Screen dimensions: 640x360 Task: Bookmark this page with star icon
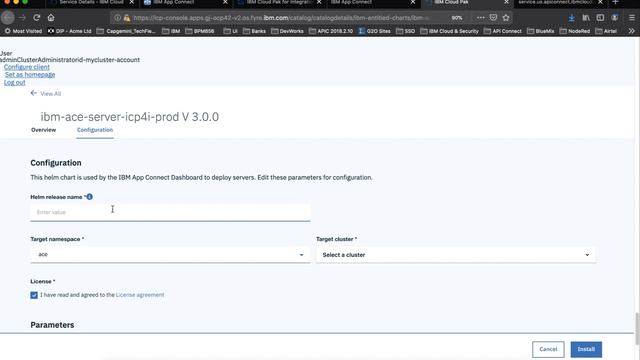[x=506, y=18]
